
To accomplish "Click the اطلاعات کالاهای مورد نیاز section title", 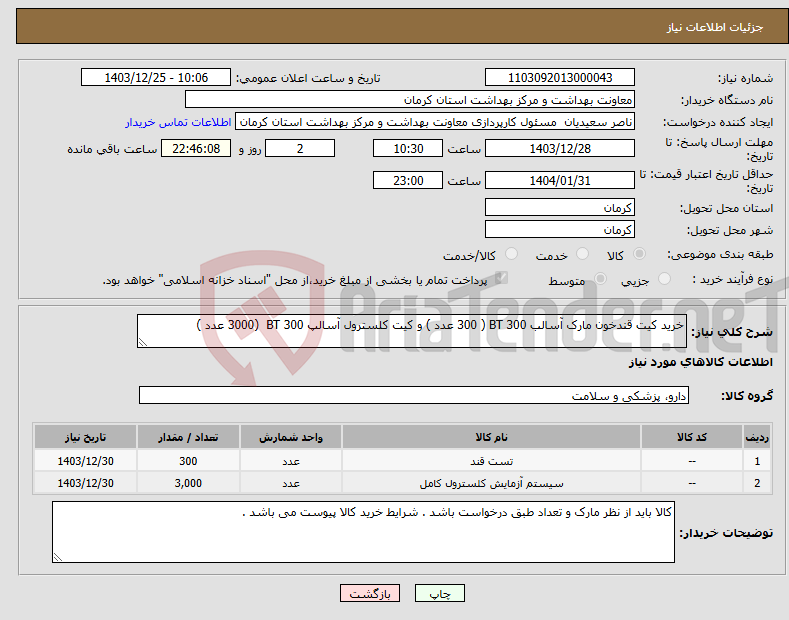I will pyautogui.click(x=700, y=362).
